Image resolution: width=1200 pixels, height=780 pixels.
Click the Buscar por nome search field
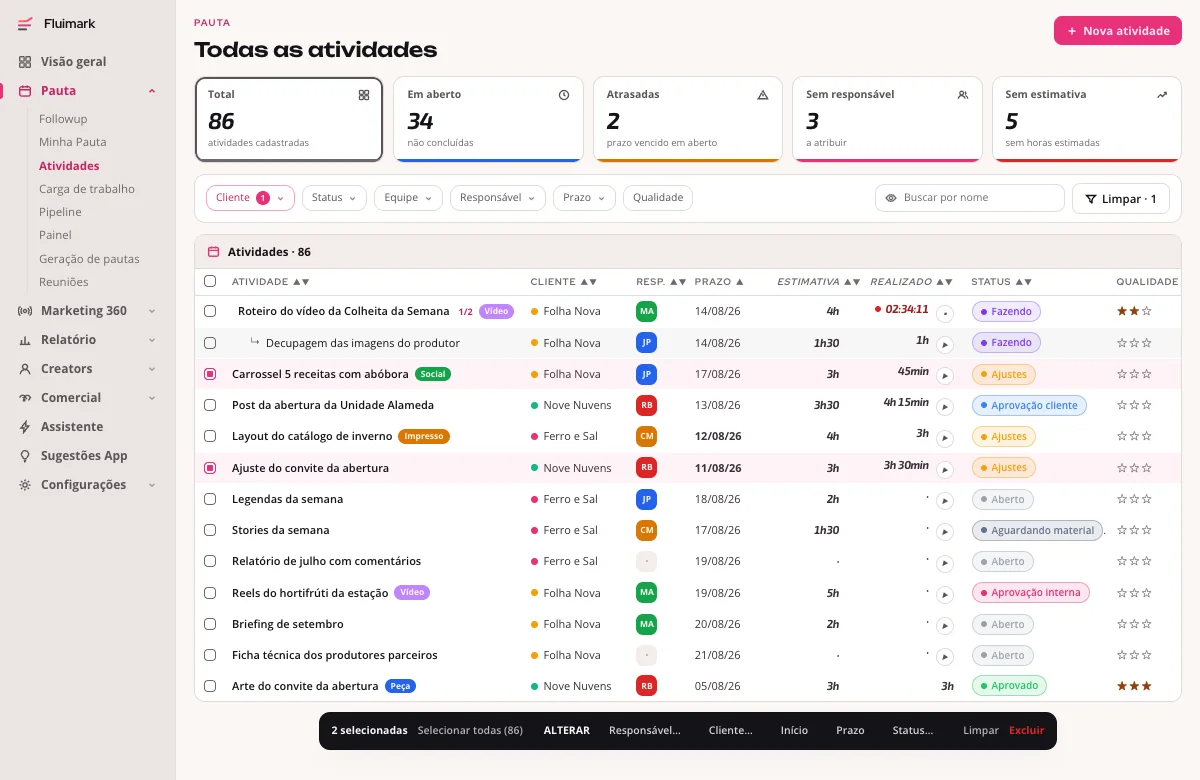point(970,198)
